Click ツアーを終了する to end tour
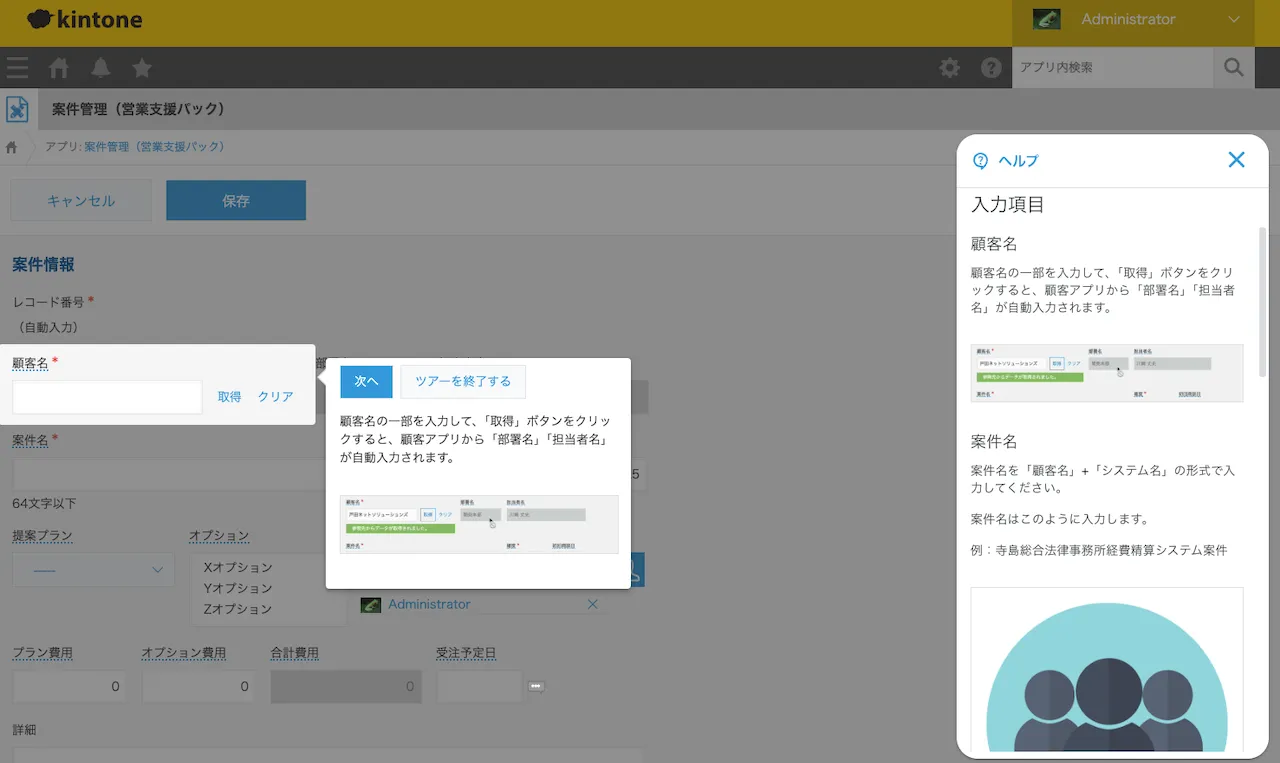This screenshot has height=763, width=1280. pos(463,381)
